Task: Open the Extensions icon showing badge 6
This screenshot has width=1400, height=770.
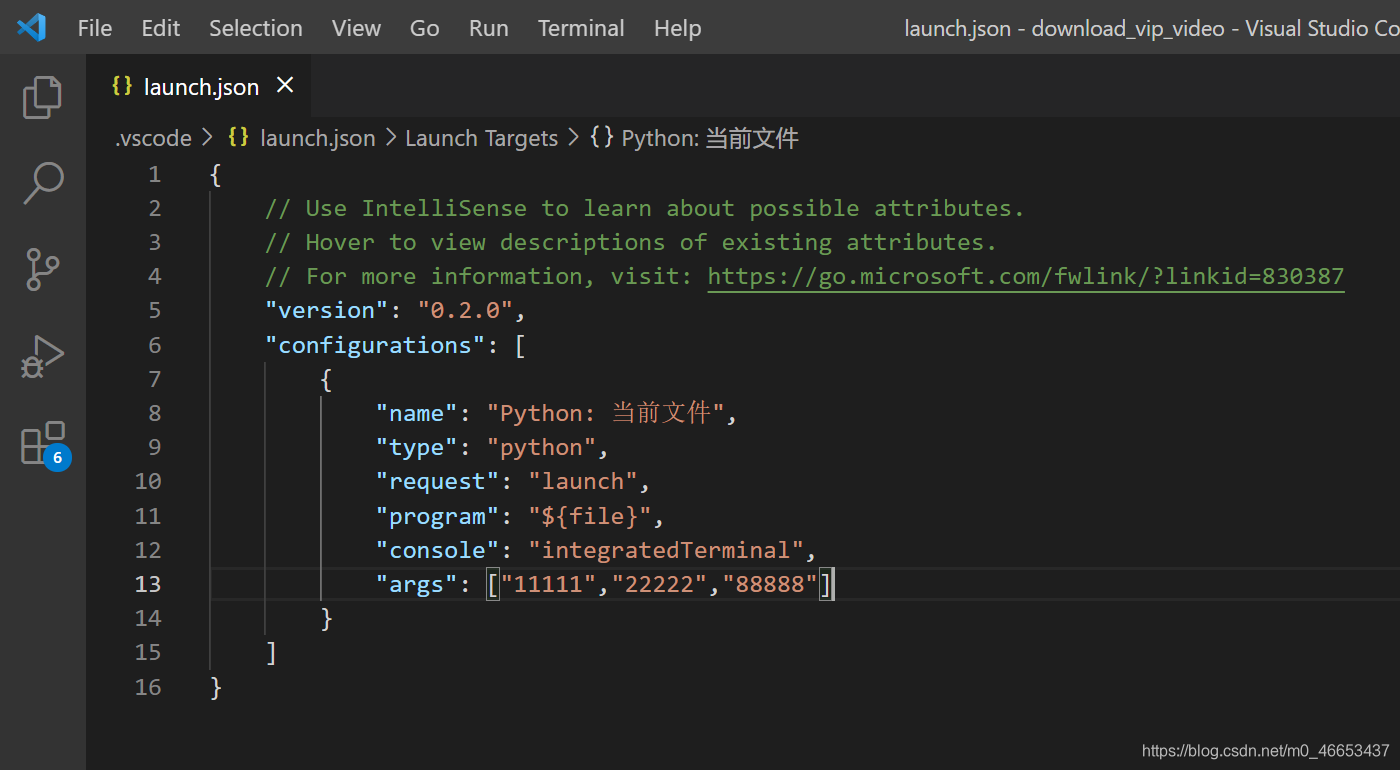Action: coord(42,441)
